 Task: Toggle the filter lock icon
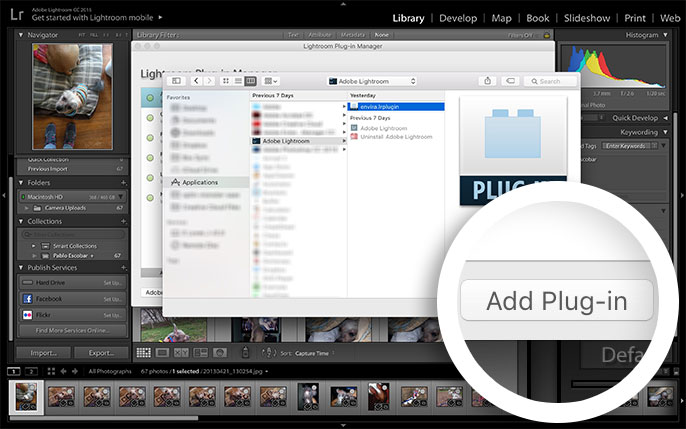coord(546,35)
